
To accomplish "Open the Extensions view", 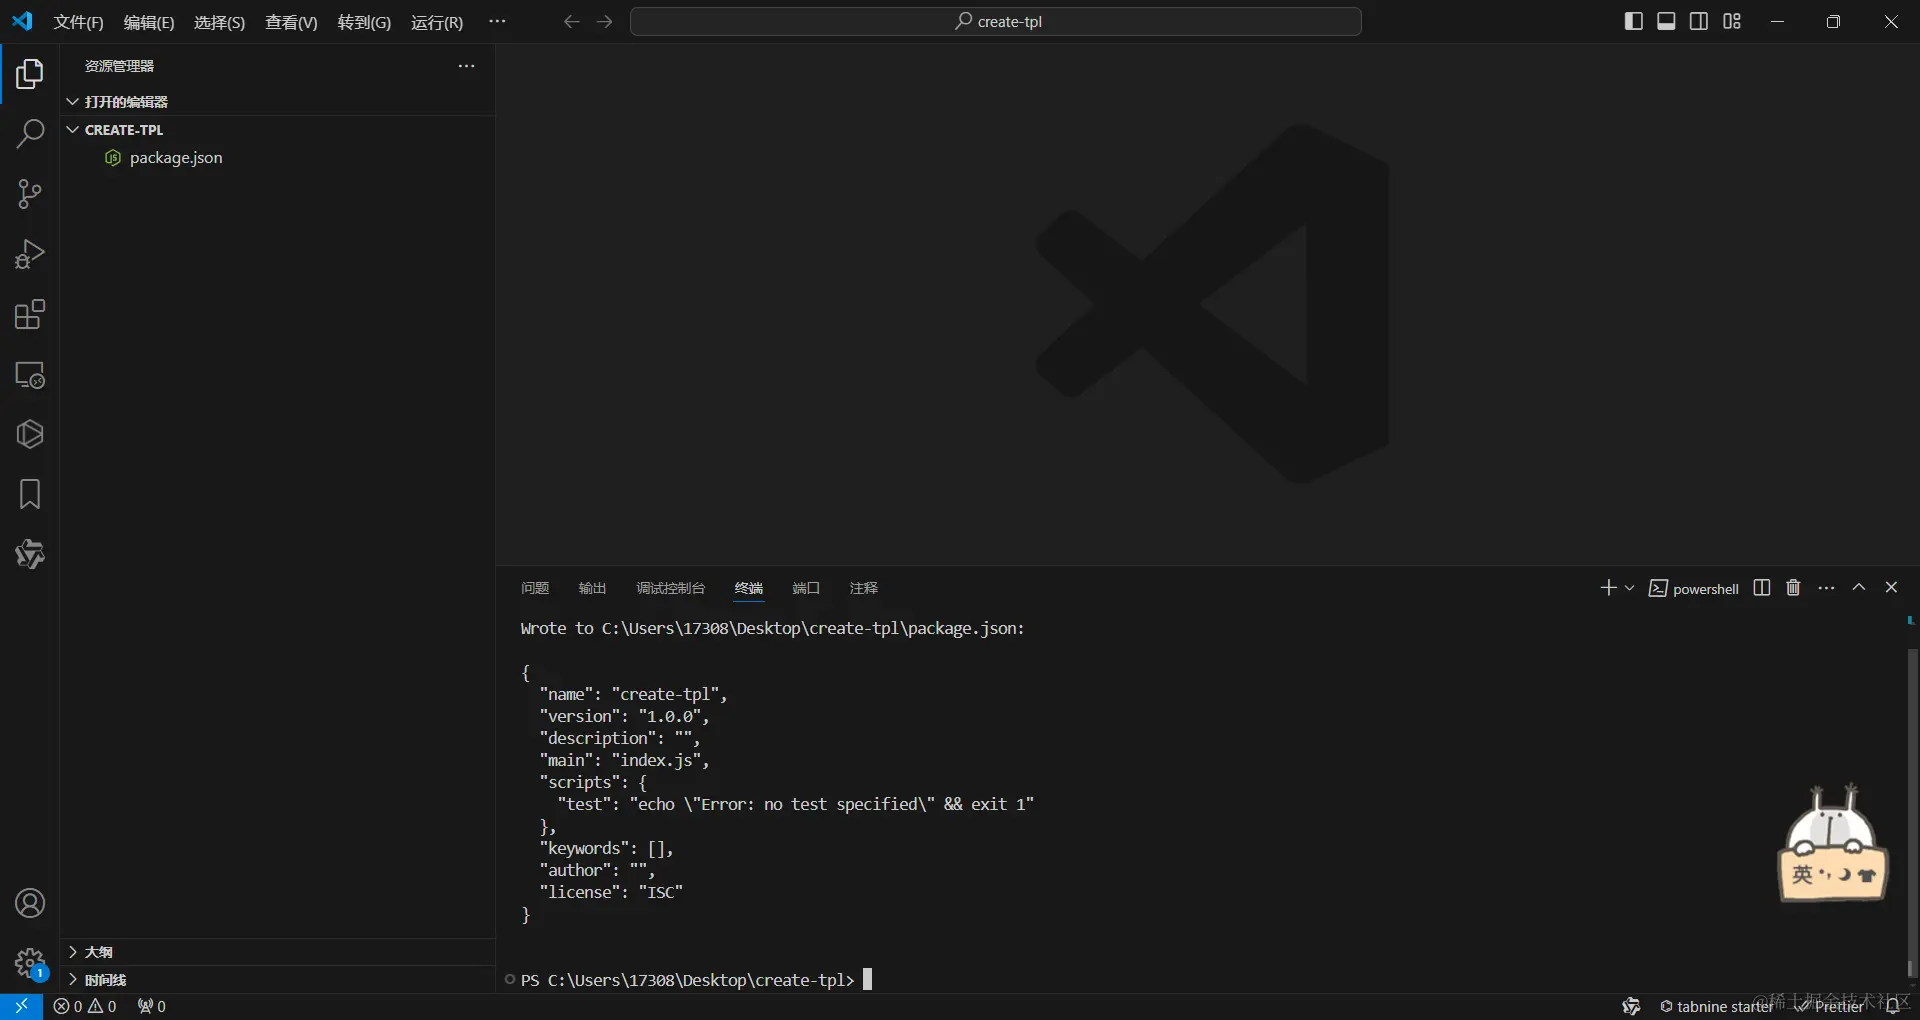I will coord(30,314).
